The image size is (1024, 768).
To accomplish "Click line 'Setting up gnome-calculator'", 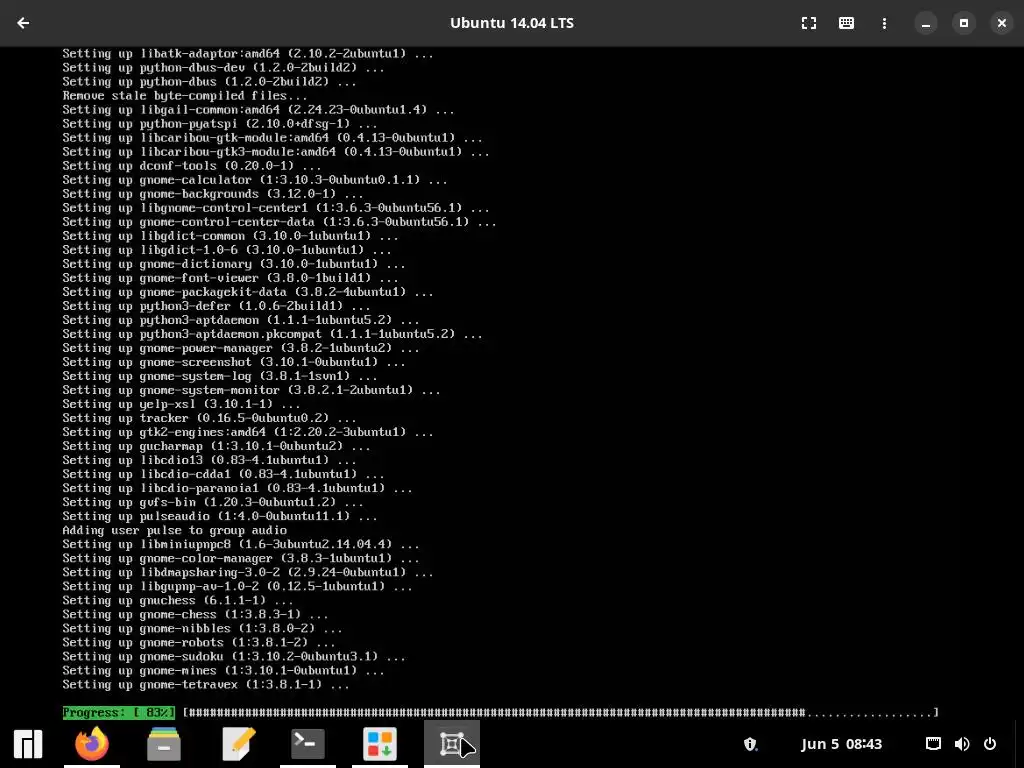I will click(255, 180).
